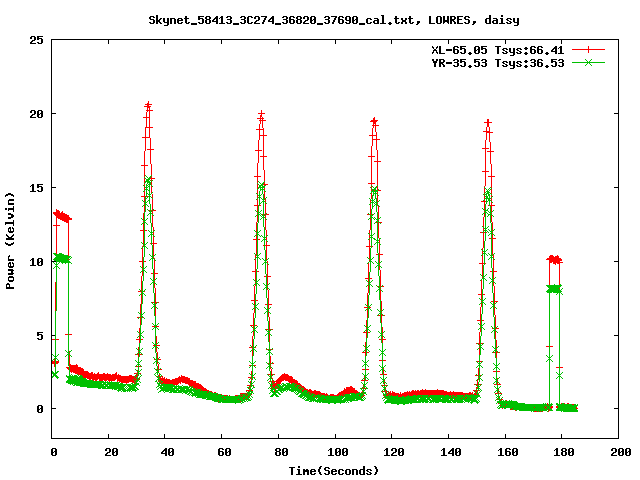This screenshot has height=480, width=640.
Task: Click the x-axis tick label 200
Action: [x=621, y=452]
